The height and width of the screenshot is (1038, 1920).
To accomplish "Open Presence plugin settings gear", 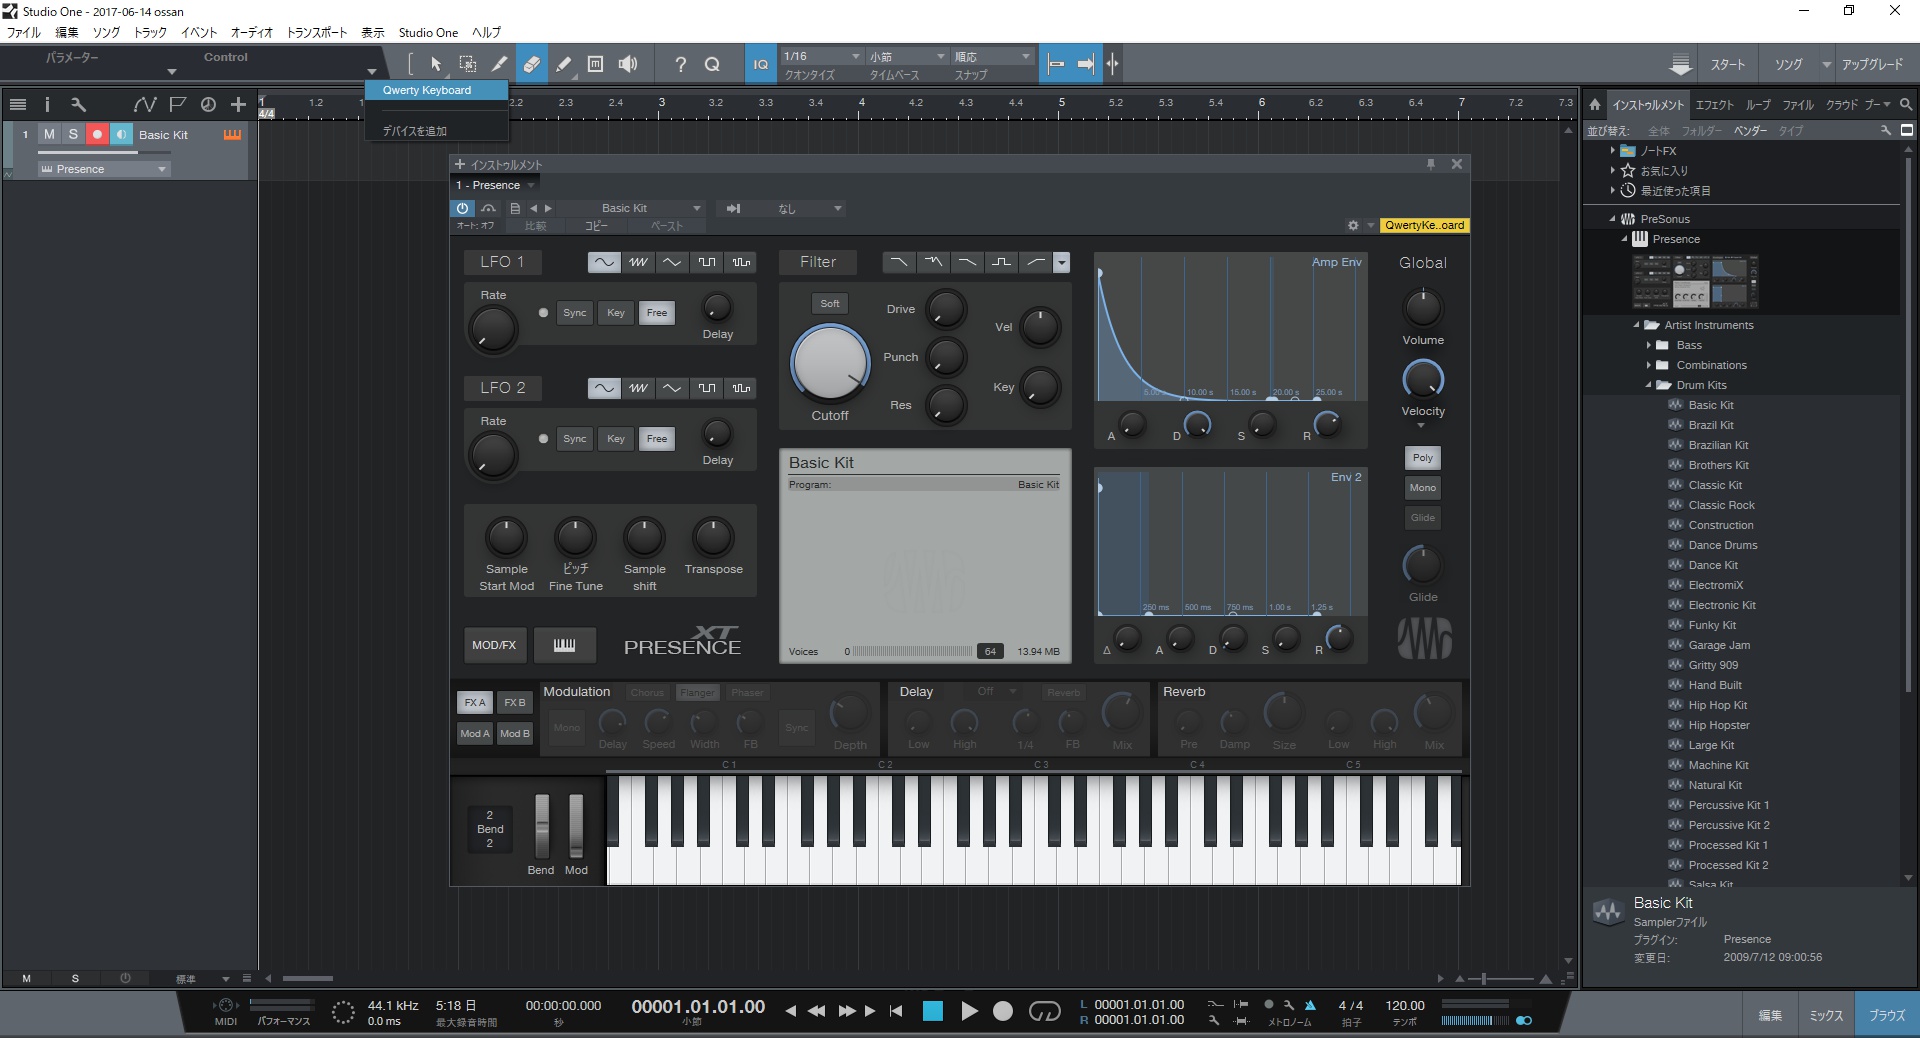I will tap(1353, 225).
